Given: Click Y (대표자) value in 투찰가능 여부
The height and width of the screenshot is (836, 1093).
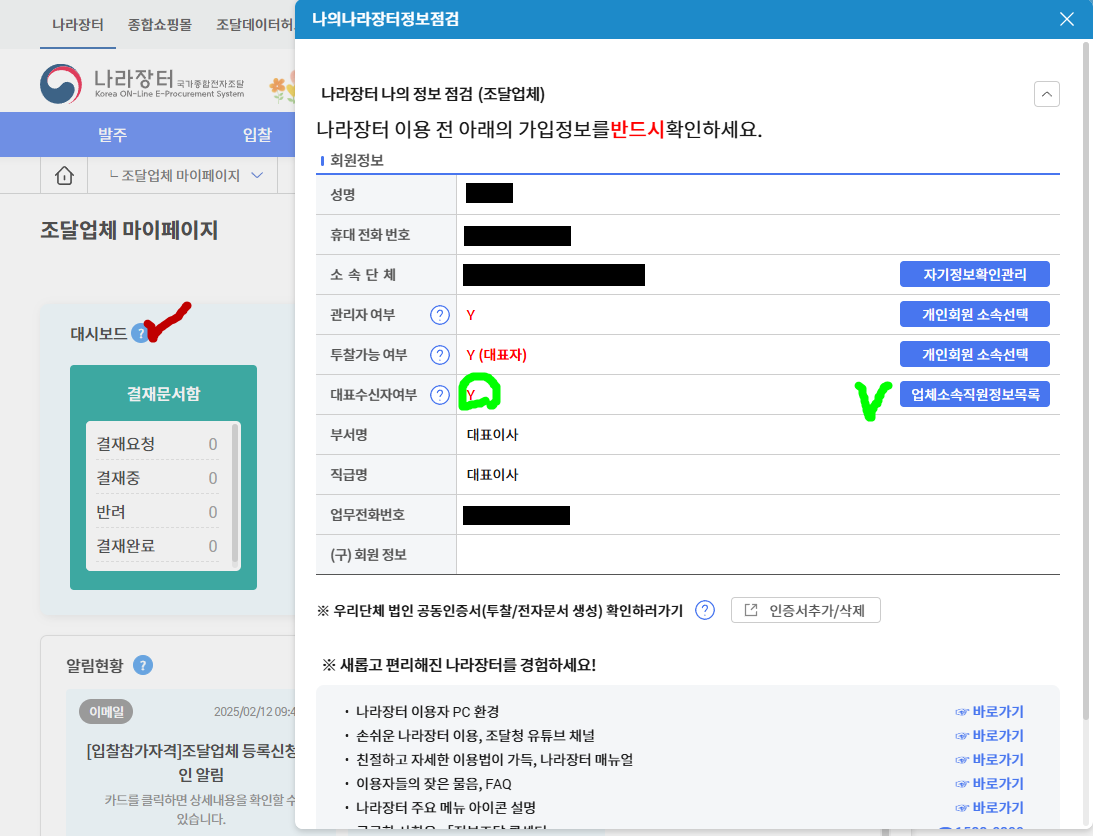Looking at the screenshot, I should tap(496, 355).
